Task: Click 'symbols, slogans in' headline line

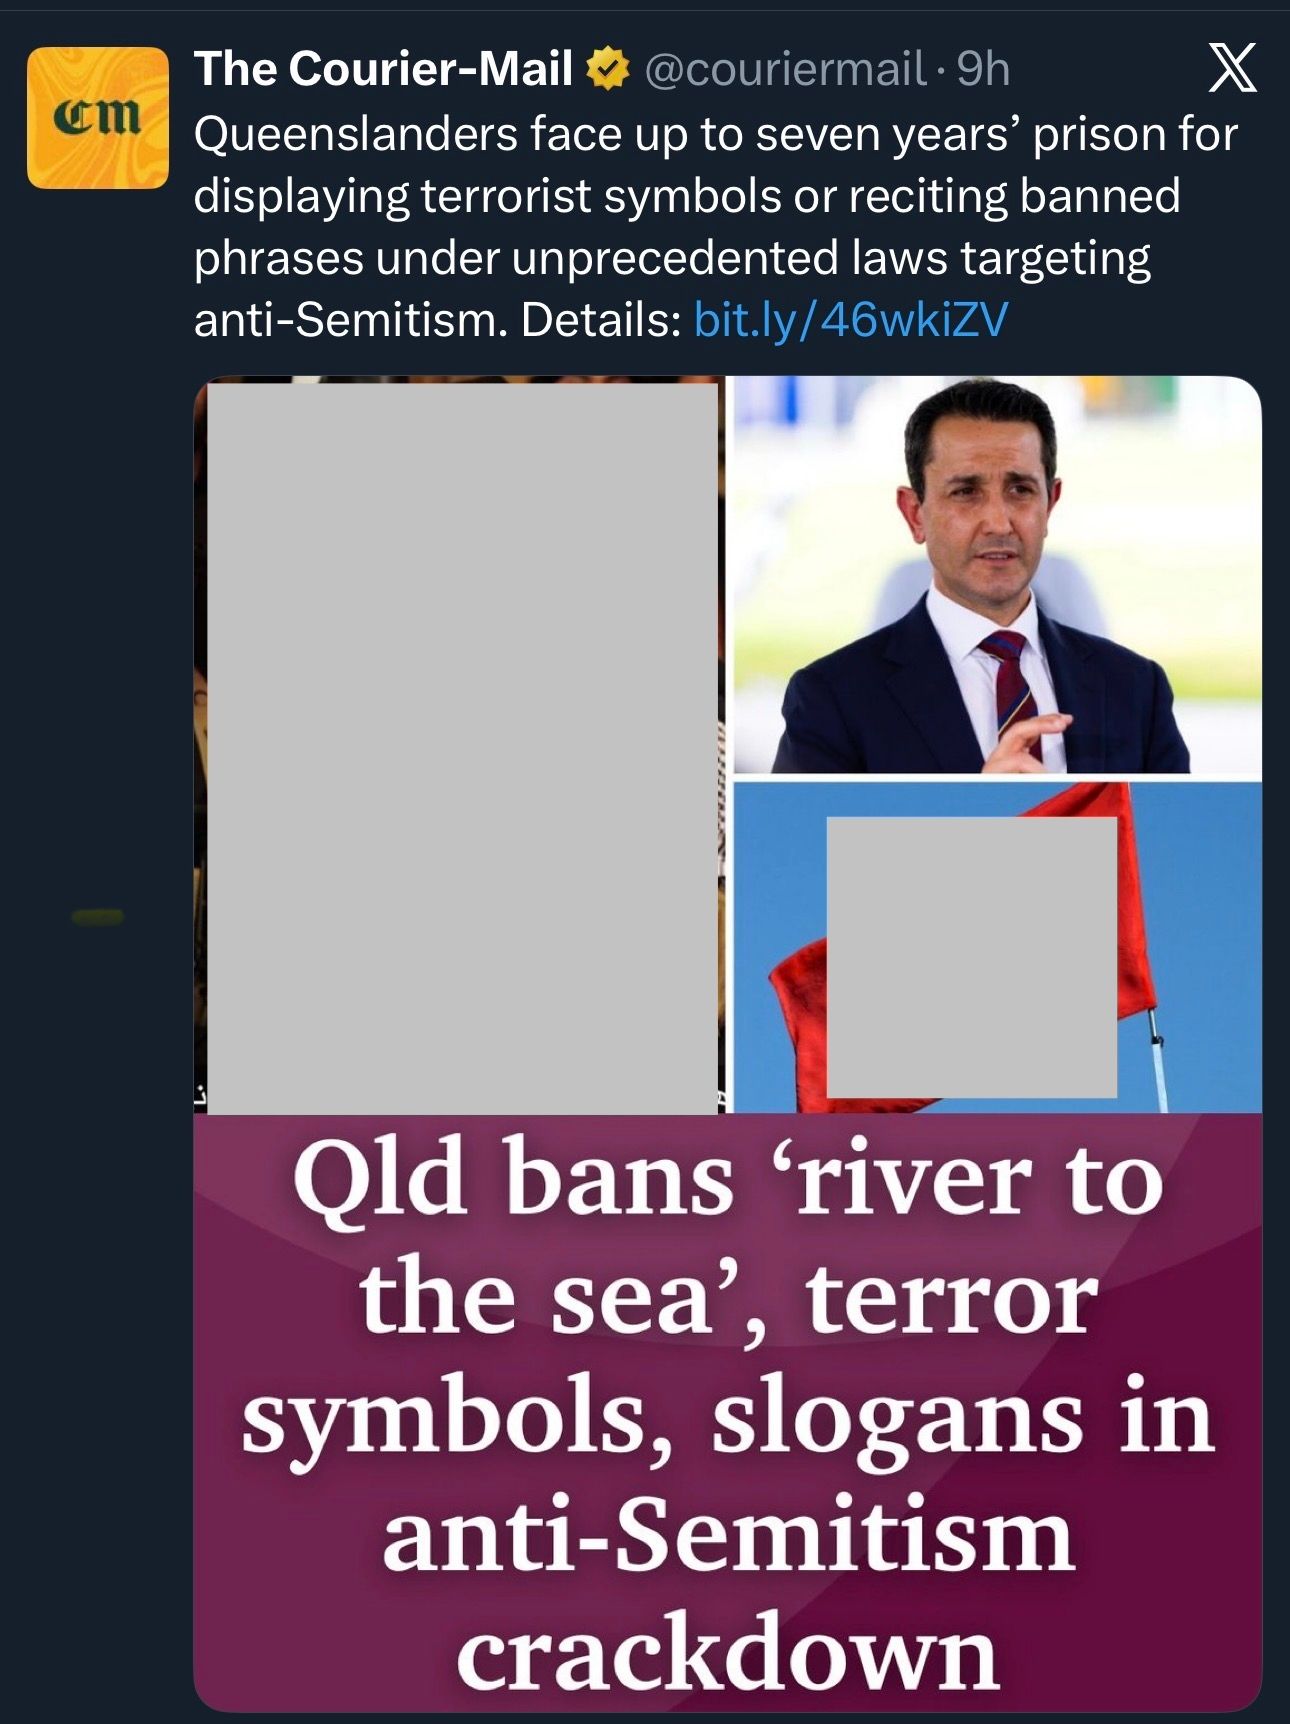Action: pyautogui.click(x=727, y=1418)
